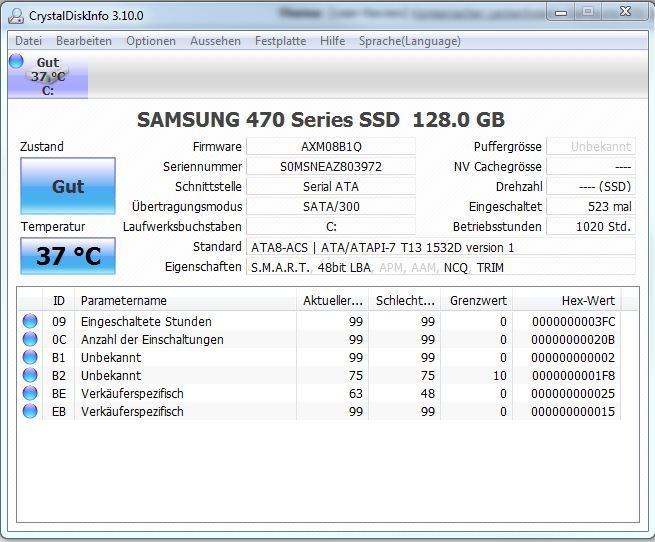This screenshot has height=542, width=655.
Task: Click the Parametername column header
Action: pos(185,300)
